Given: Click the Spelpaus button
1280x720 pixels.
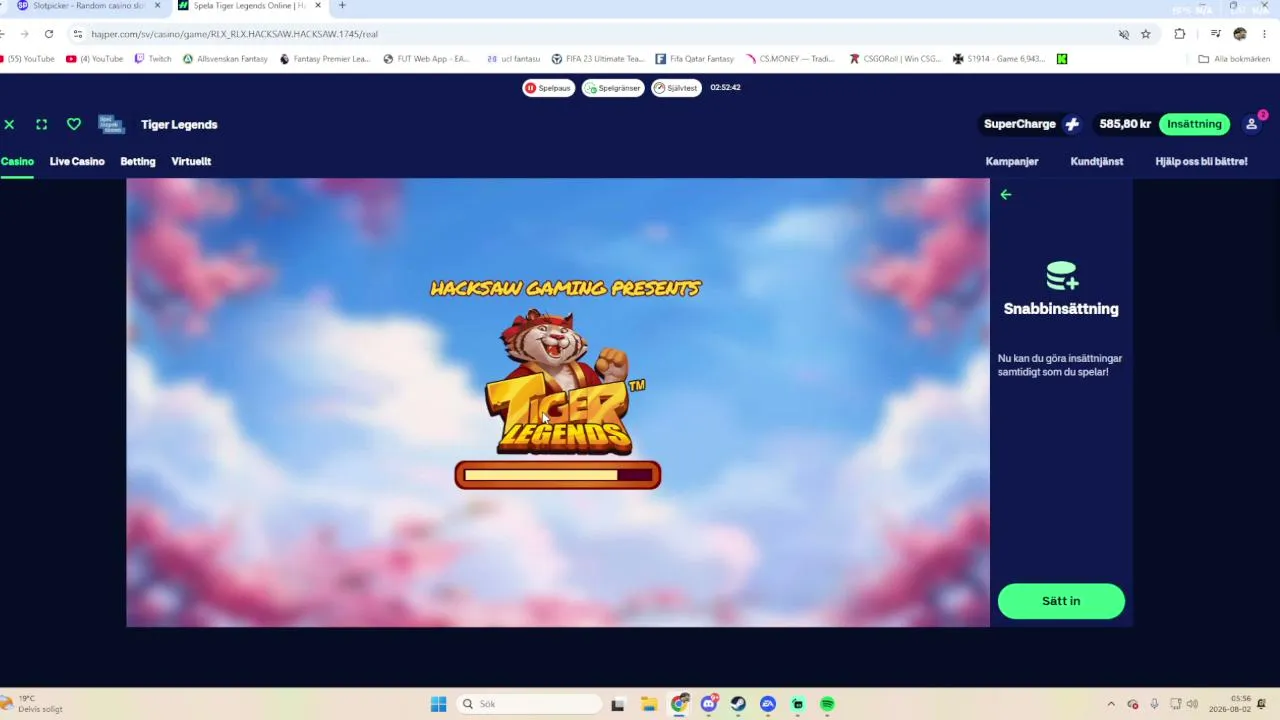Looking at the screenshot, I should coord(548,88).
